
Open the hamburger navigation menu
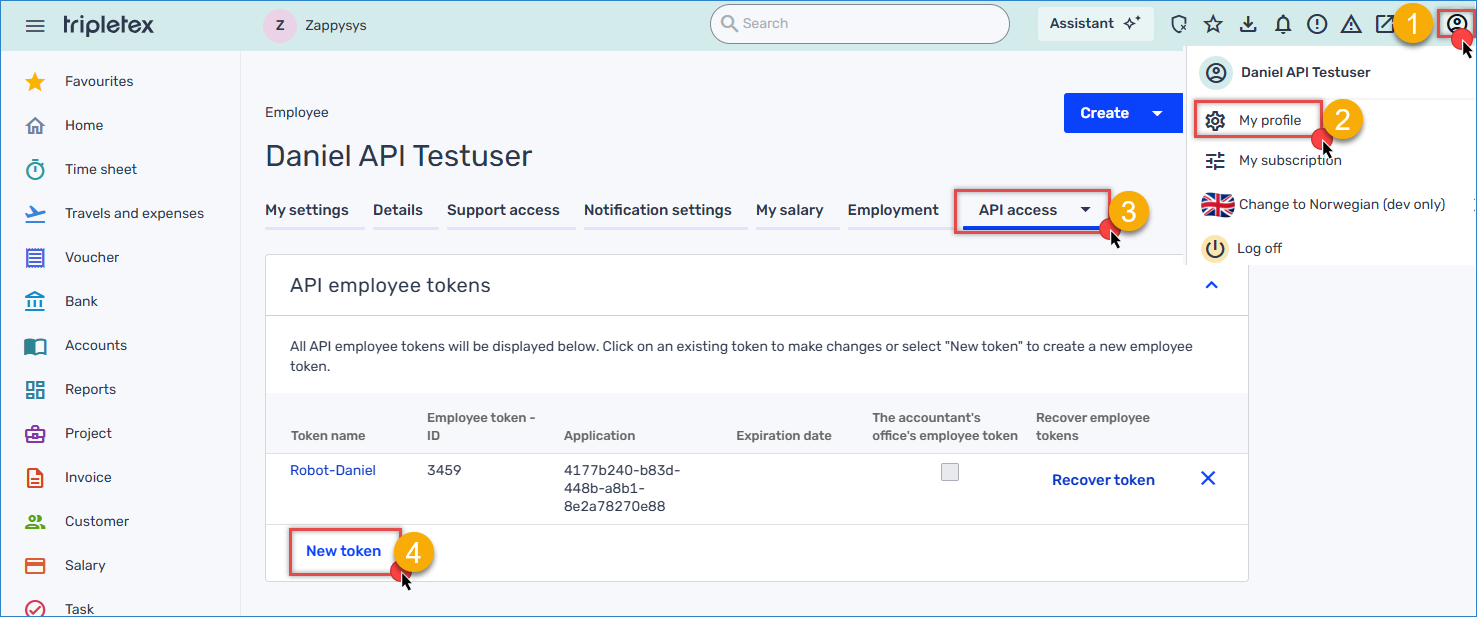(35, 25)
